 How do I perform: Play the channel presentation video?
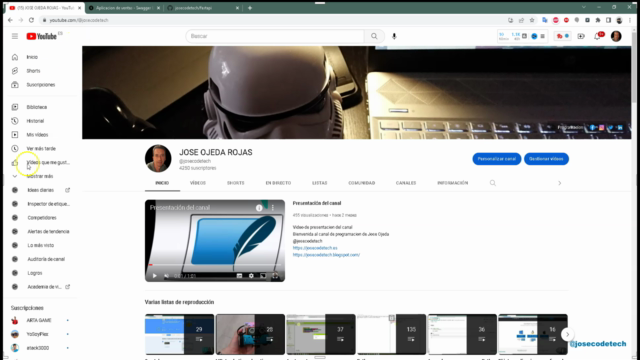(155, 276)
